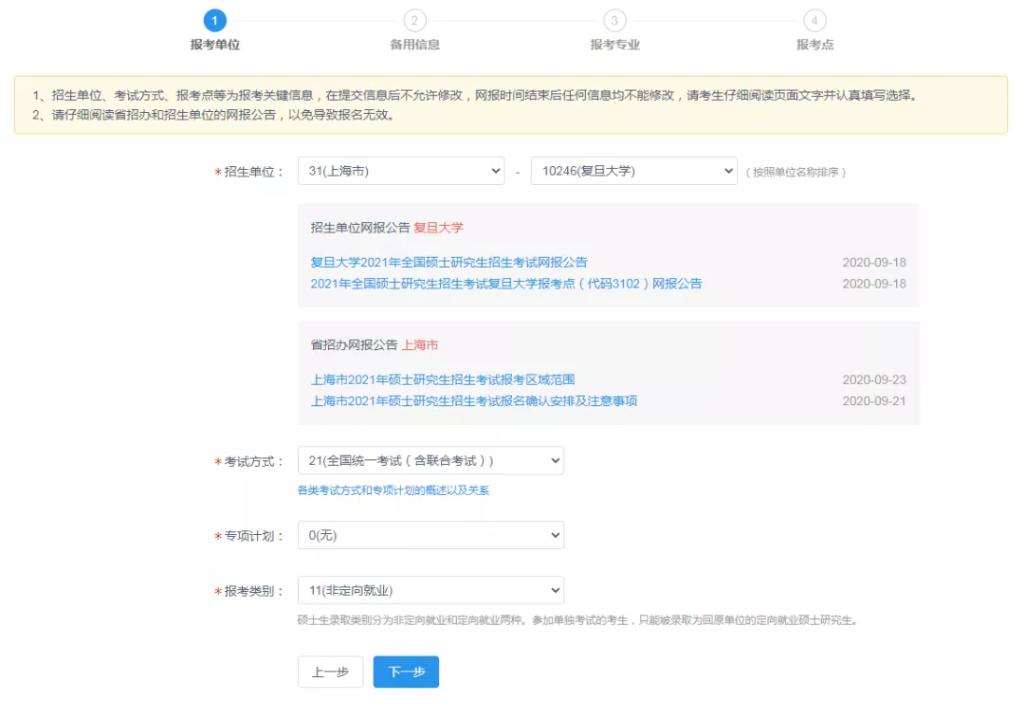Viewport: 1024px width, 719px height.
Task: Click step 4 circle 报考点
Action: 814,20
